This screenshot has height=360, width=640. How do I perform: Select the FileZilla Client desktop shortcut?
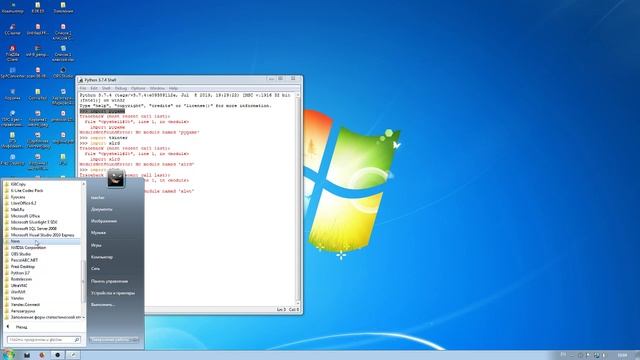pyautogui.click(x=13, y=53)
